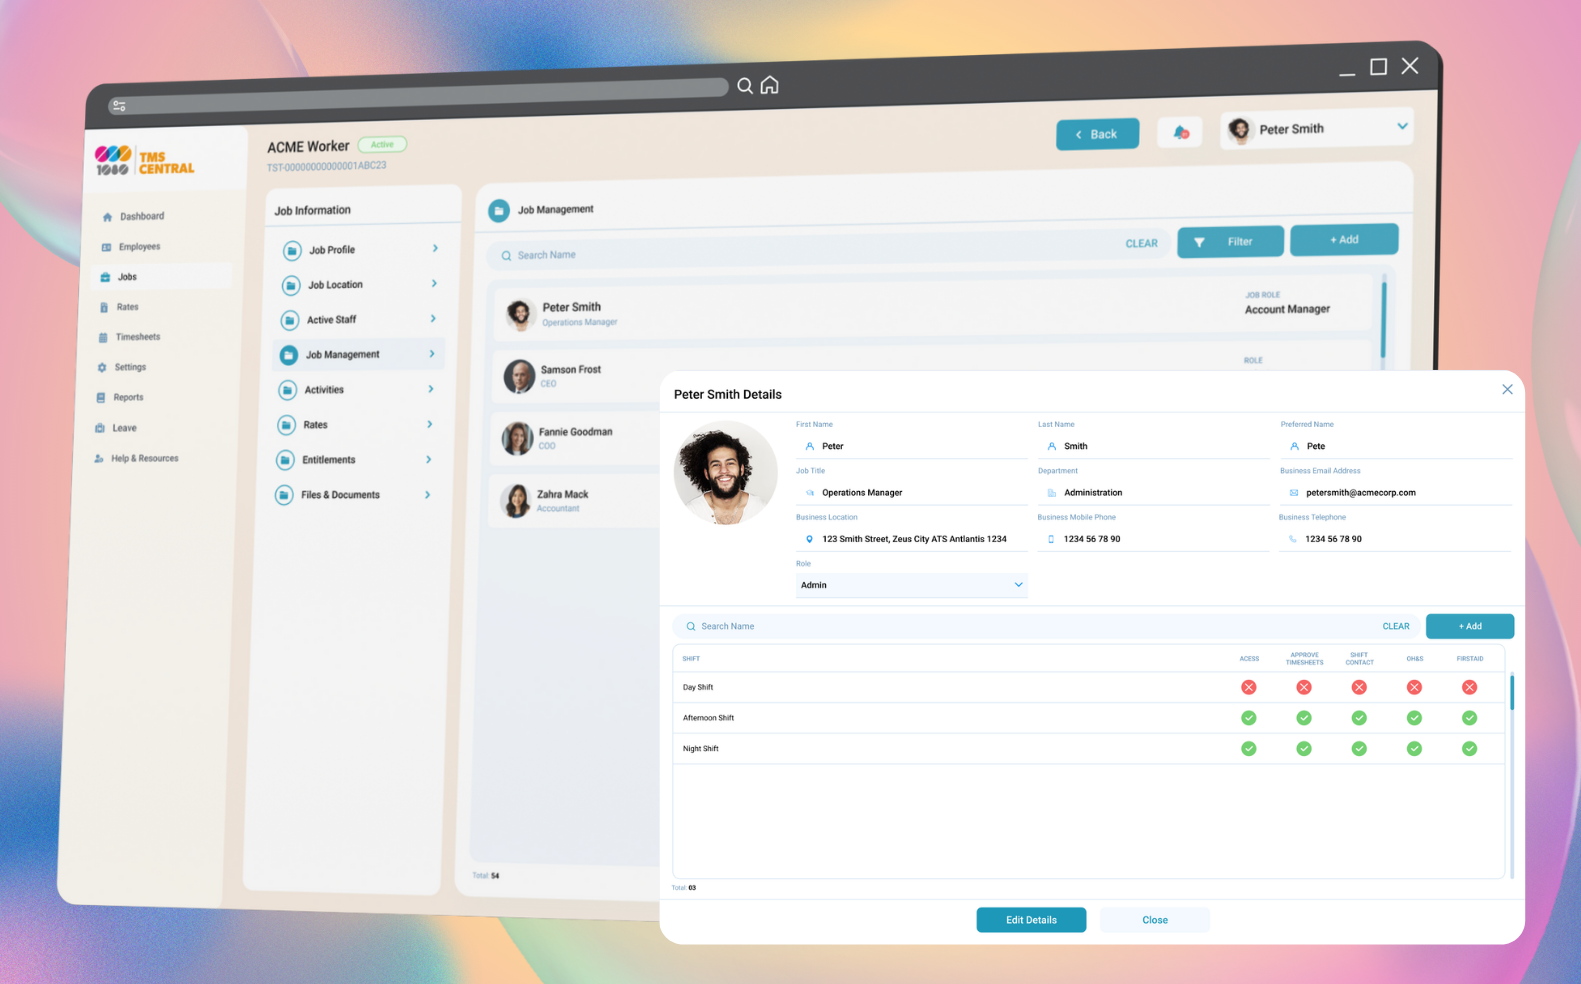Screen dimensions: 1581x984
Task: Toggle Night Shift Firstaid permission
Action: tap(1468, 748)
